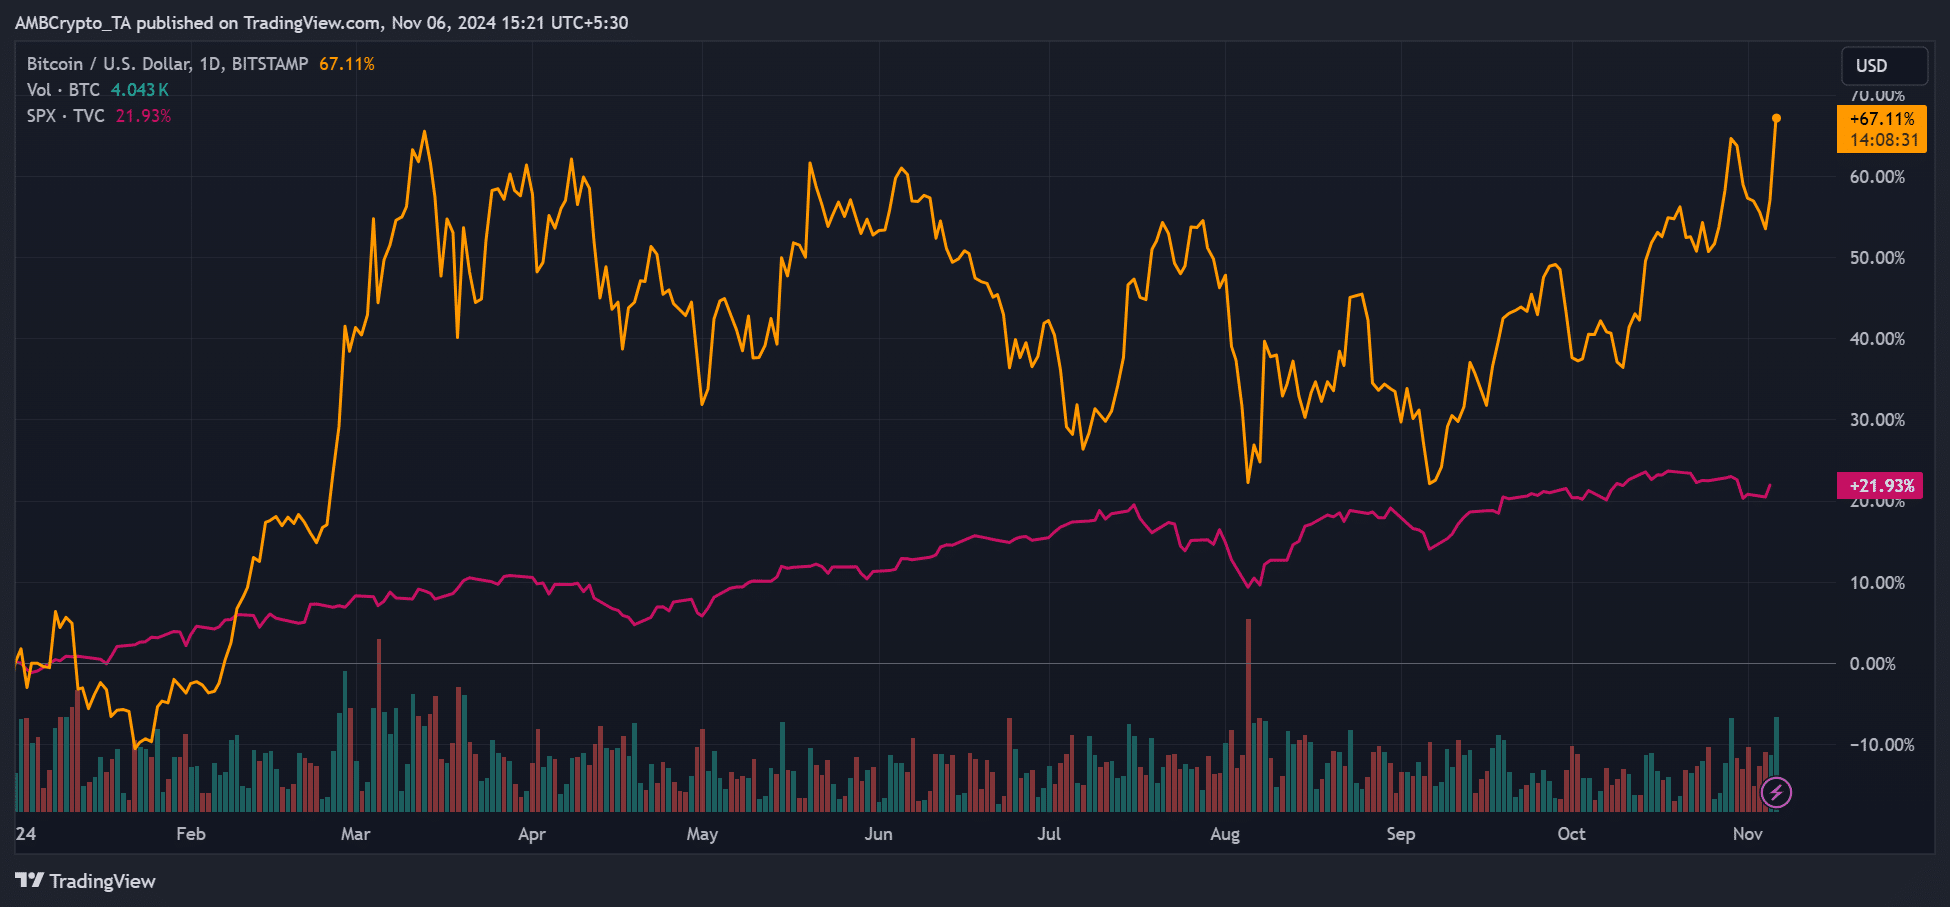Click the 50.00% scale label
Image resolution: width=1950 pixels, height=907 pixels.
point(1877,258)
